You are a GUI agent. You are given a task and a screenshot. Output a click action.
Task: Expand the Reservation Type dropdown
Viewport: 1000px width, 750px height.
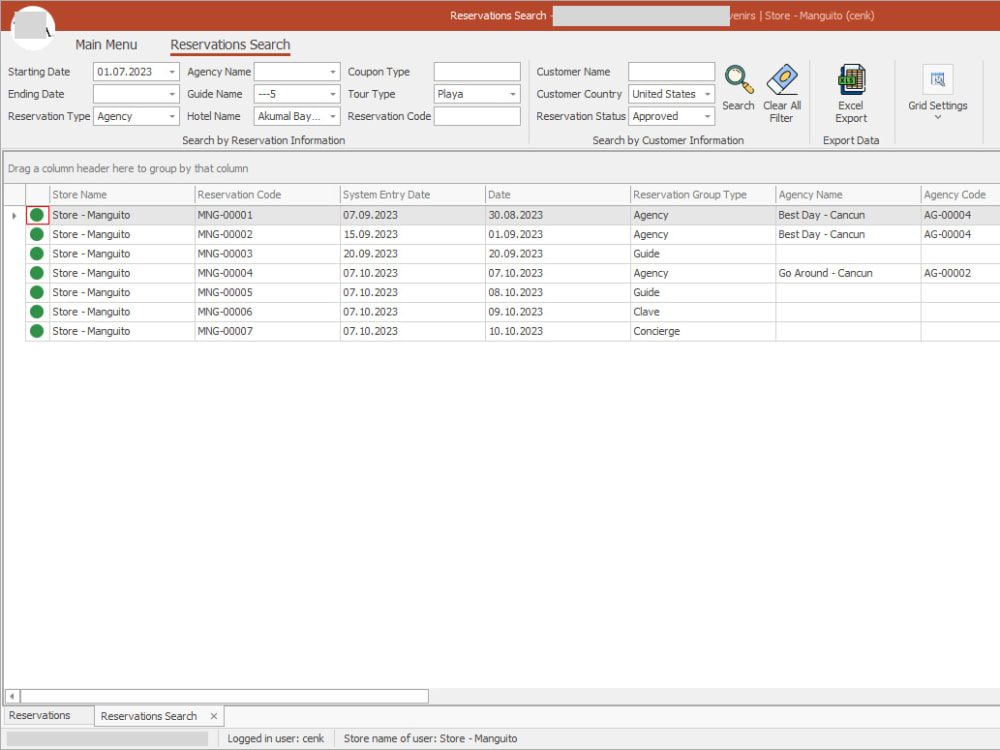coord(171,116)
